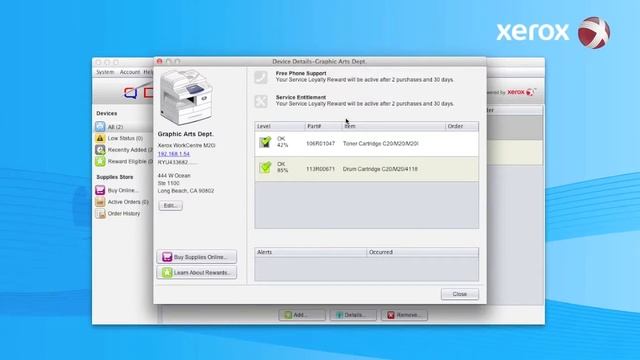
Task: Click the Order History icon
Action: (100, 213)
